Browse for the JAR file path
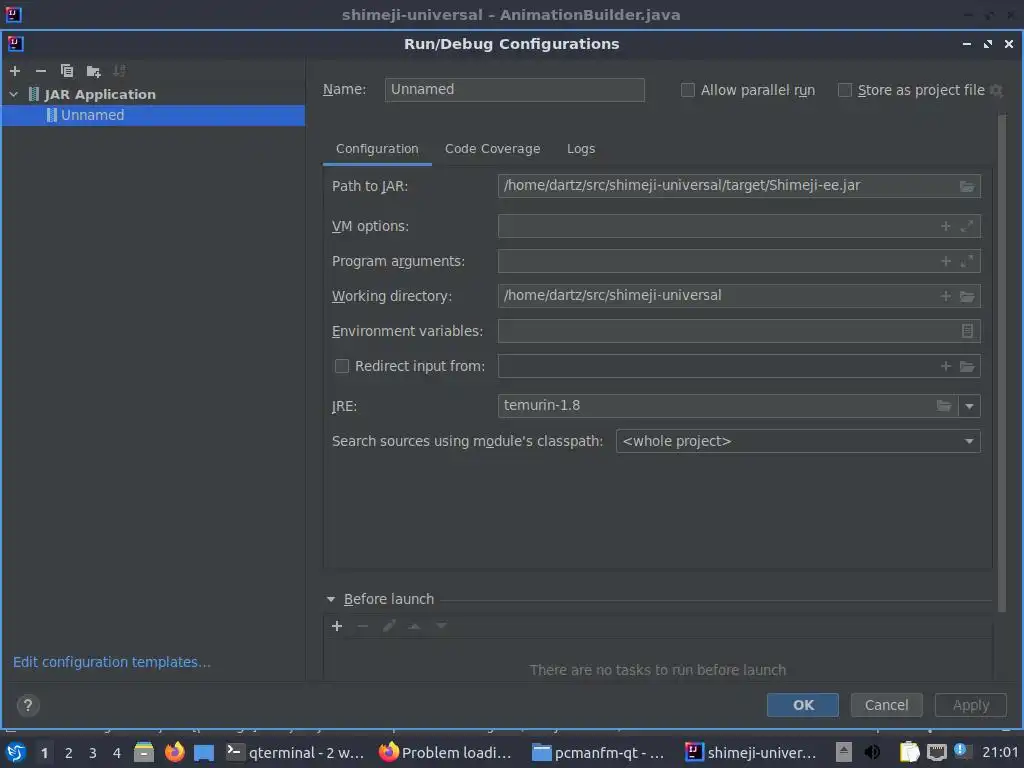Screen dimensions: 1024x768 pyautogui.click(x=967, y=186)
